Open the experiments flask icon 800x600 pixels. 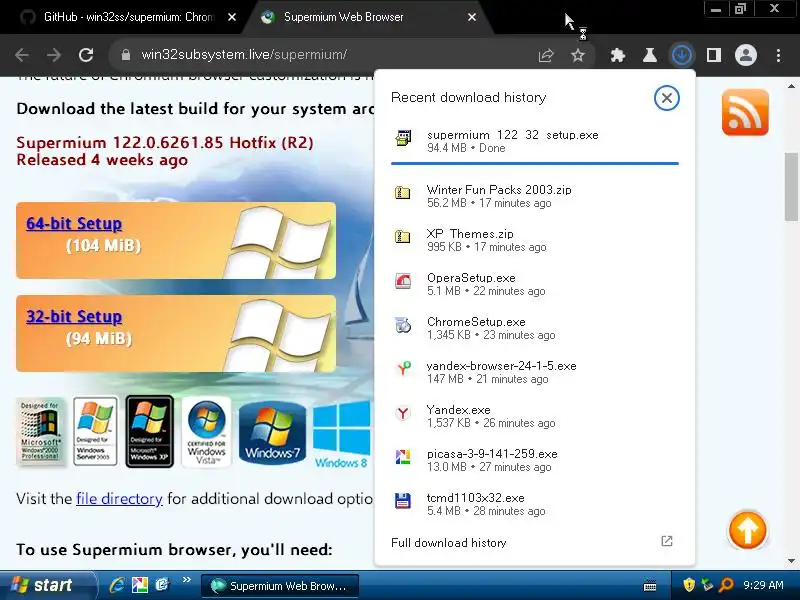(x=649, y=55)
